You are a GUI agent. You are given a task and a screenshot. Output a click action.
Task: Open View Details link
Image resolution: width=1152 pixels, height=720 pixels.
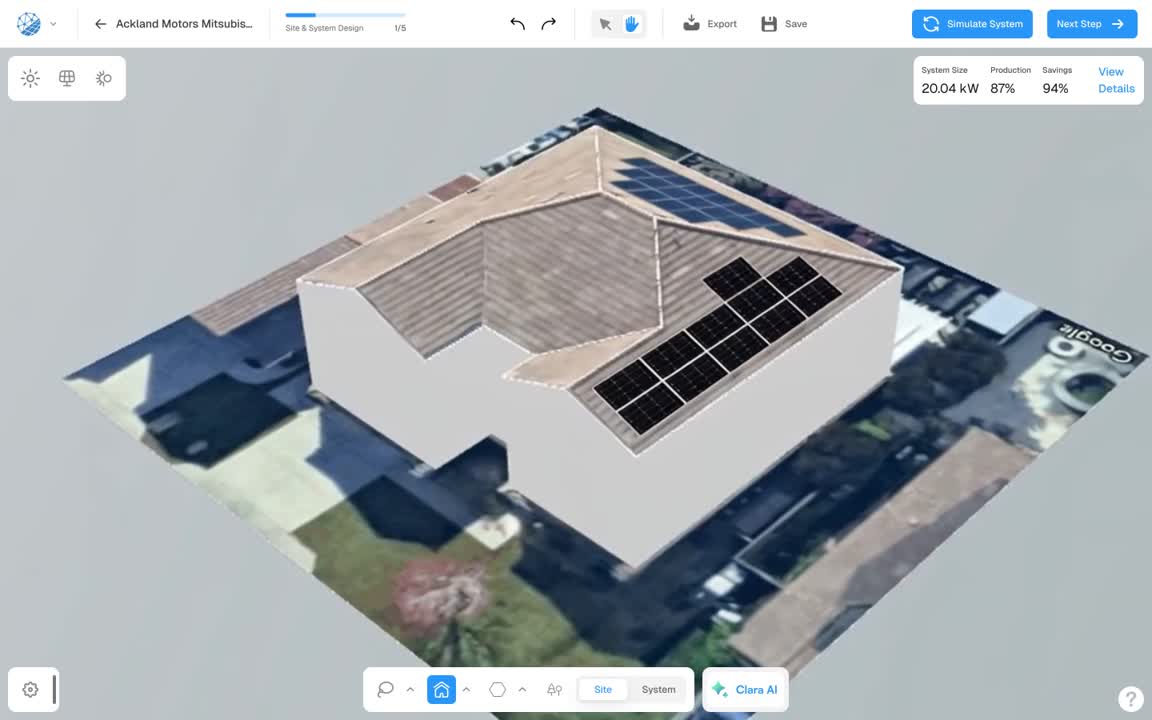1116,80
